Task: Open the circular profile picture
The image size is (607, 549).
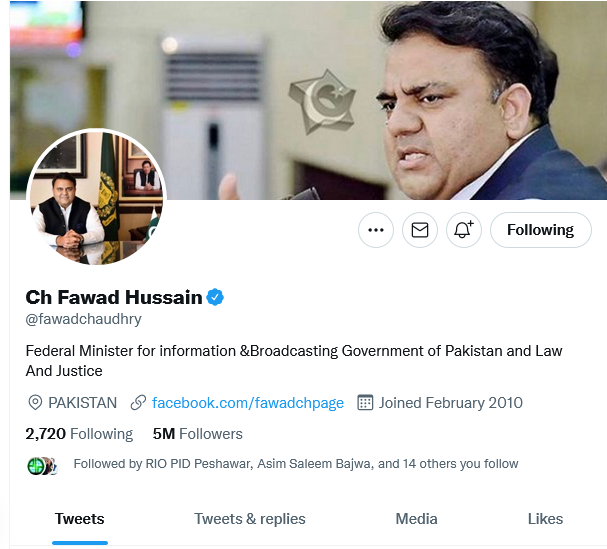Action: coord(96,197)
